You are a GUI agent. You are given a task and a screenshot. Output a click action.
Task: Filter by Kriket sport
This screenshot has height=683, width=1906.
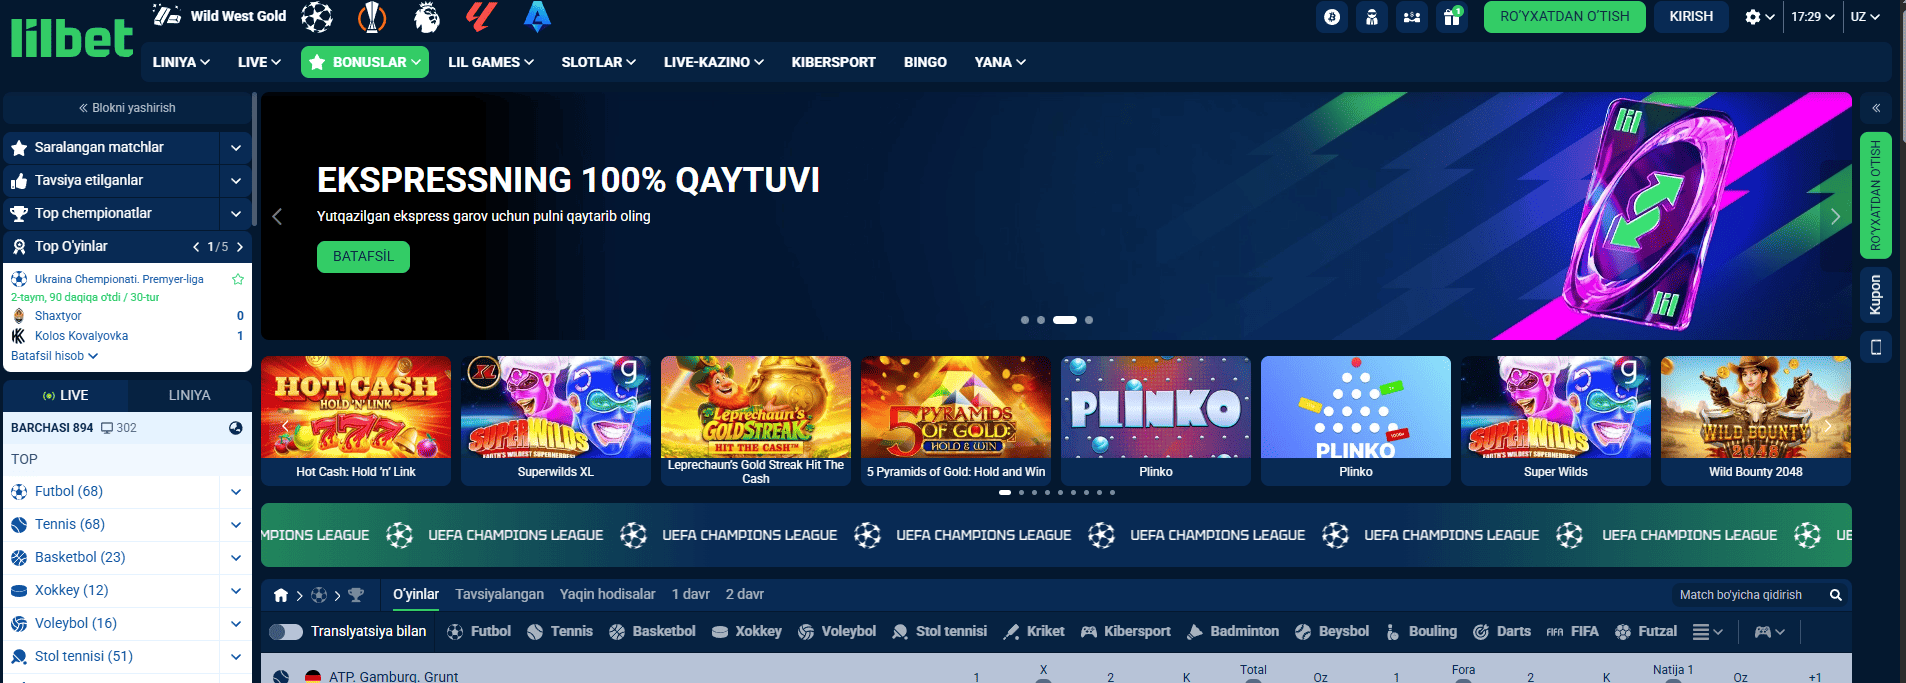coord(1034,632)
